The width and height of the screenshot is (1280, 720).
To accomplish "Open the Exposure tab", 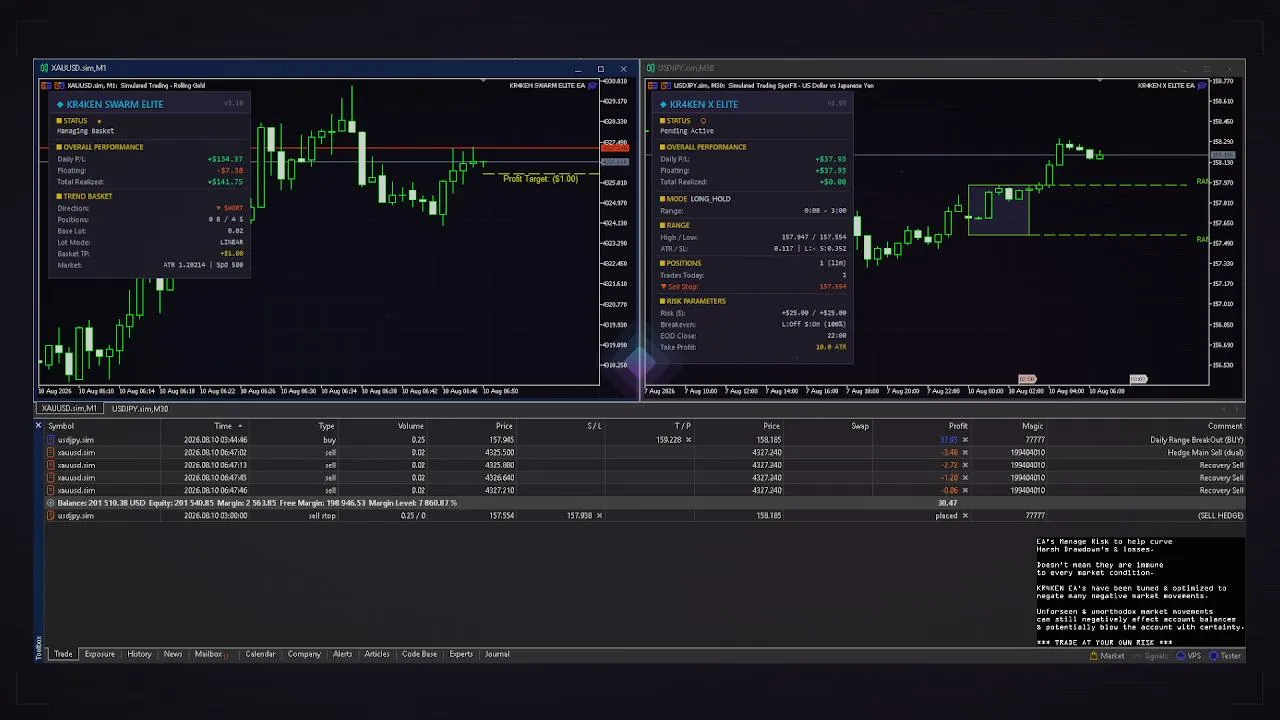I will pyautogui.click(x=99, y=654).
